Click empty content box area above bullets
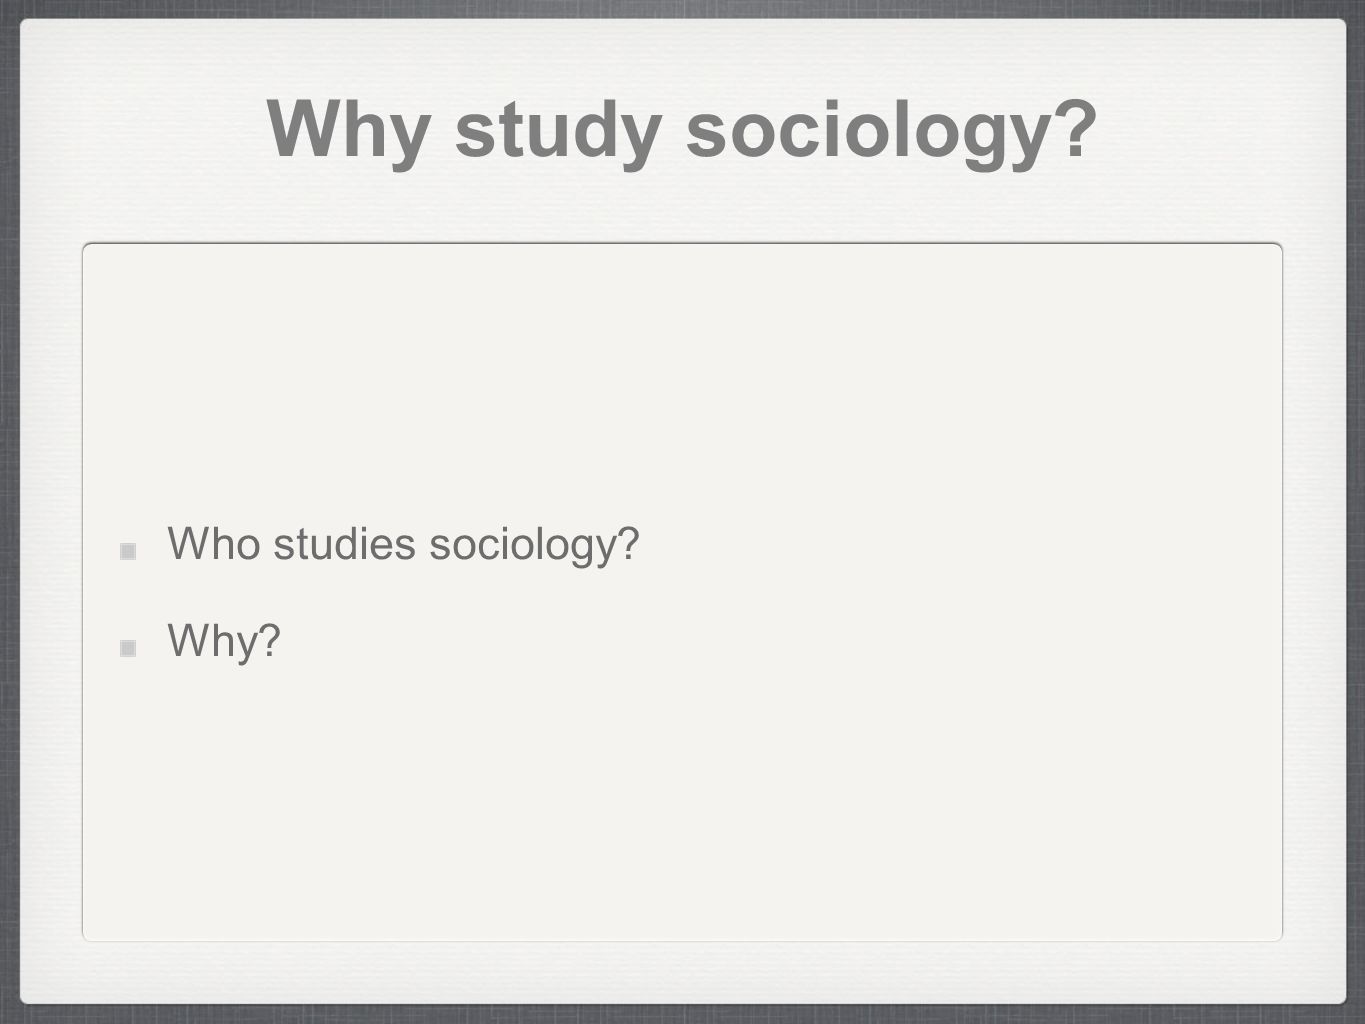Screen dimensions: 1365x1024 point(682,380)
